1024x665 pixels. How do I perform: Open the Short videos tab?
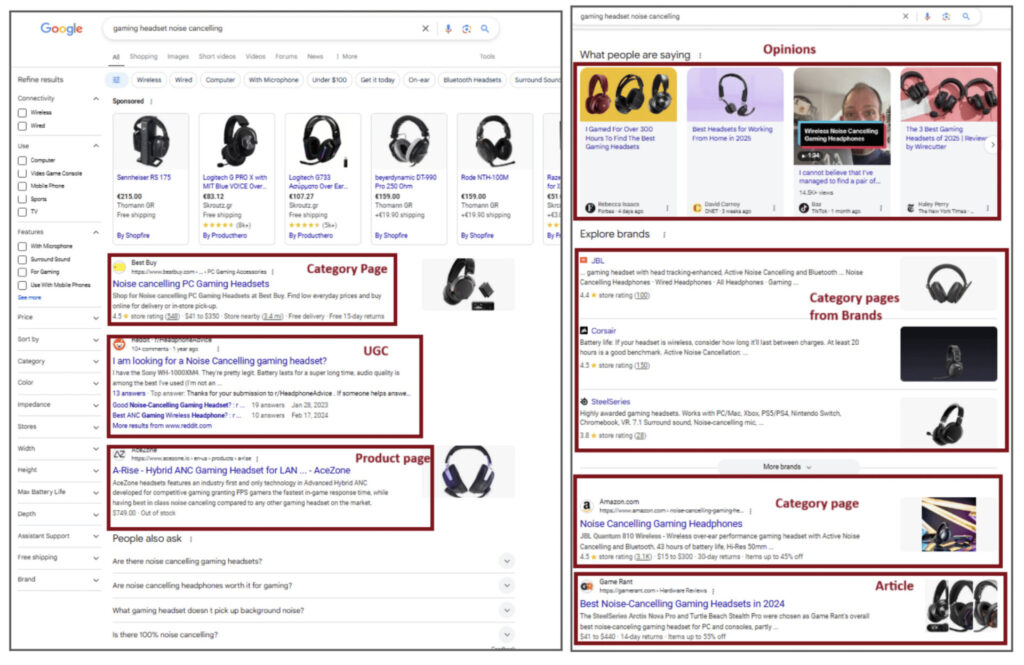pyautogui.click(x=216, y=57)
